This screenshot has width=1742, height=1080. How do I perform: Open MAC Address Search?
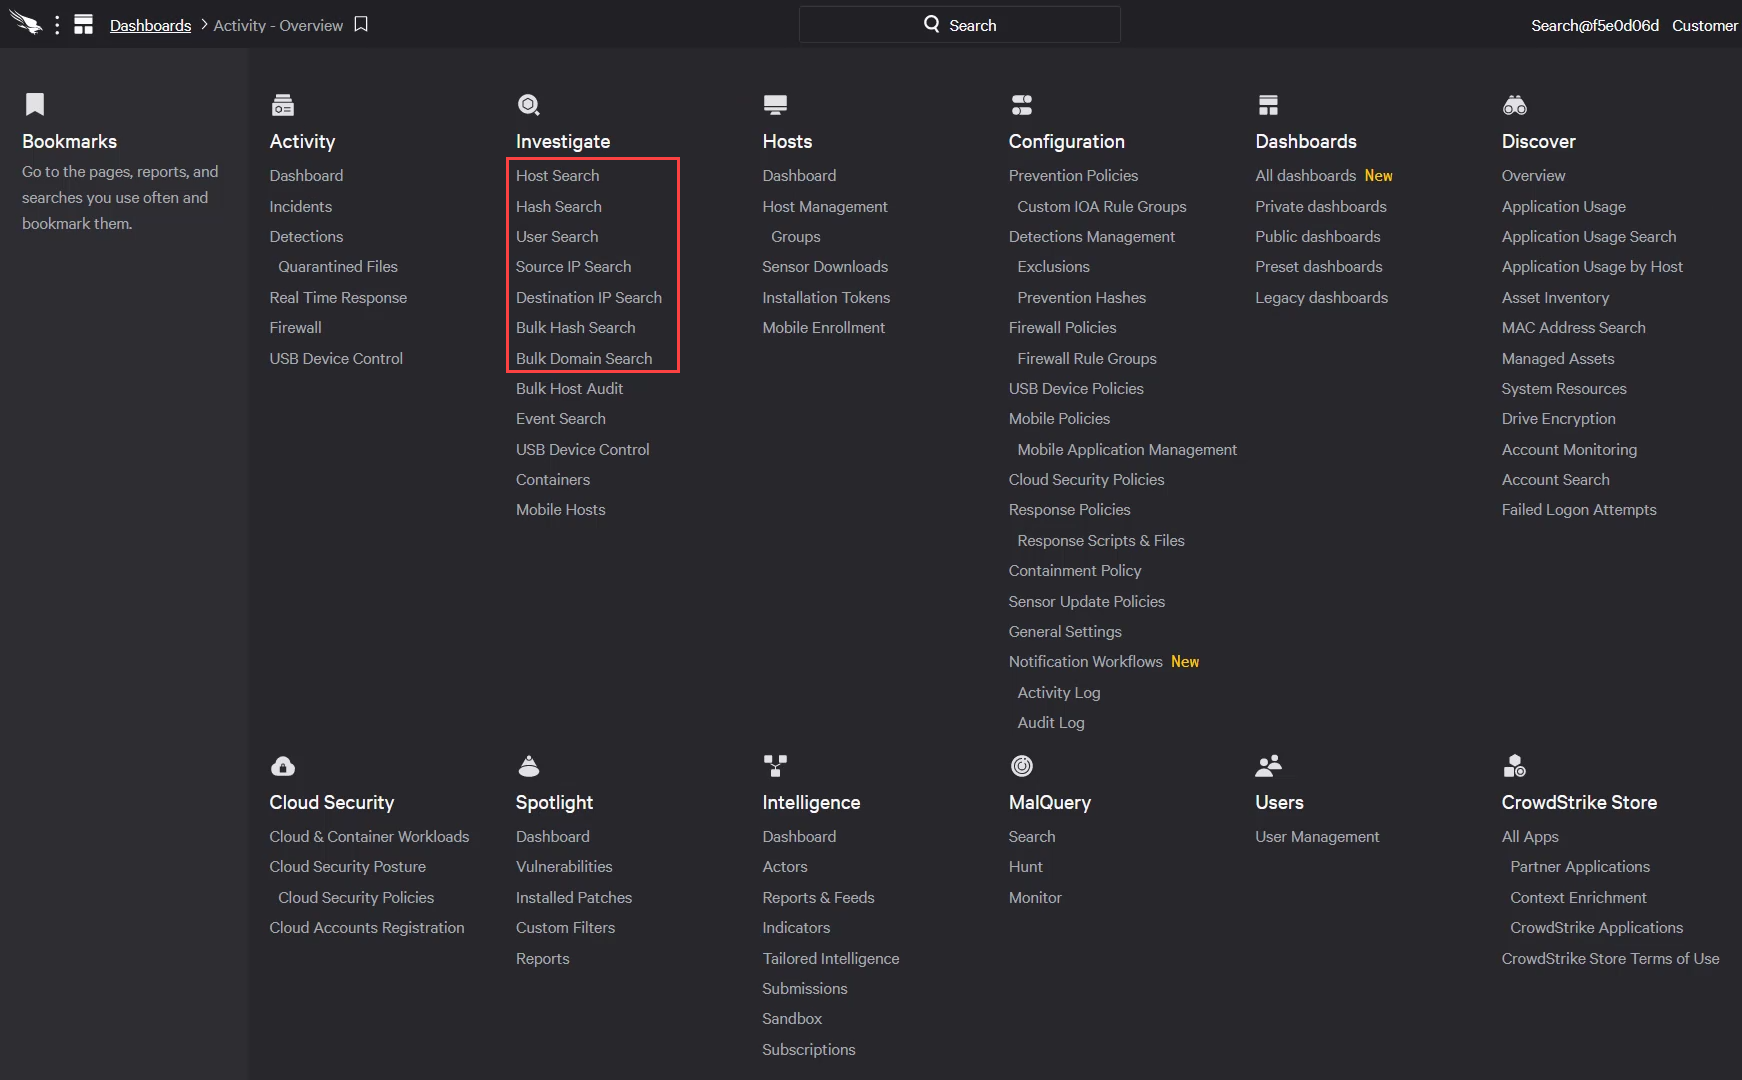pos(1573,328)
